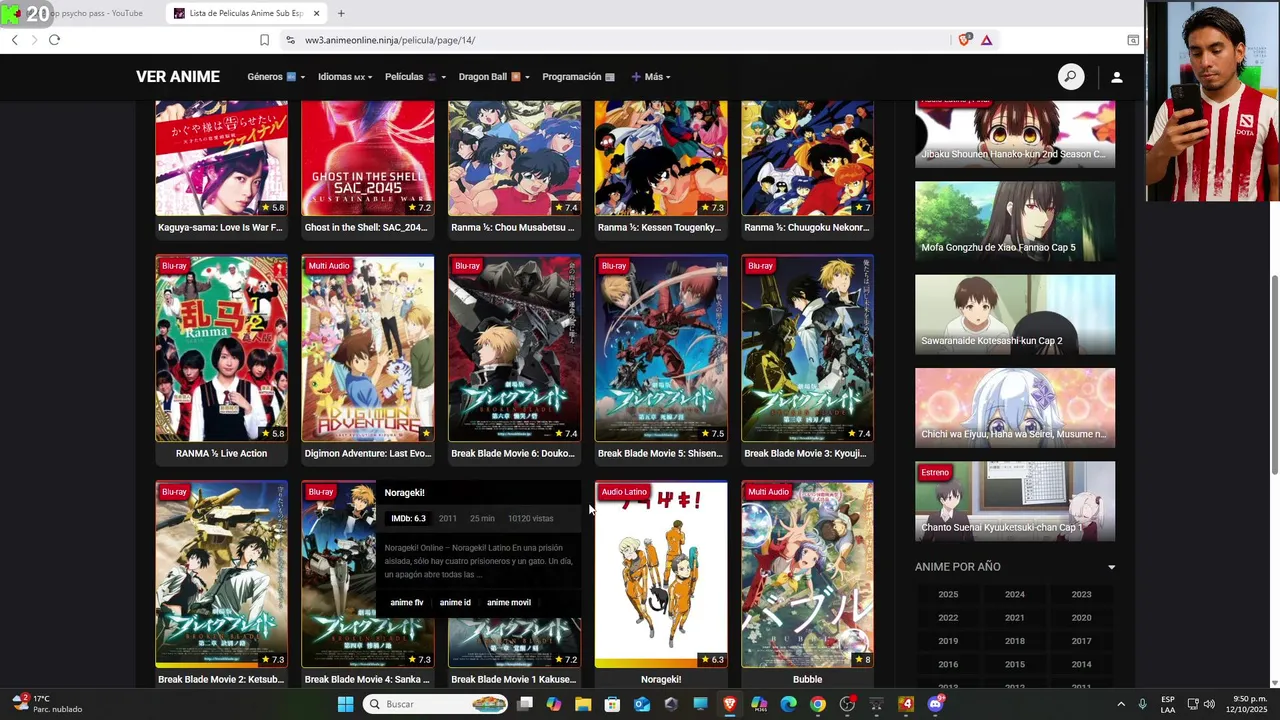Open Break Blade Movie 1 title link
The image size is (1280, 720).
(x=514, y=679)
